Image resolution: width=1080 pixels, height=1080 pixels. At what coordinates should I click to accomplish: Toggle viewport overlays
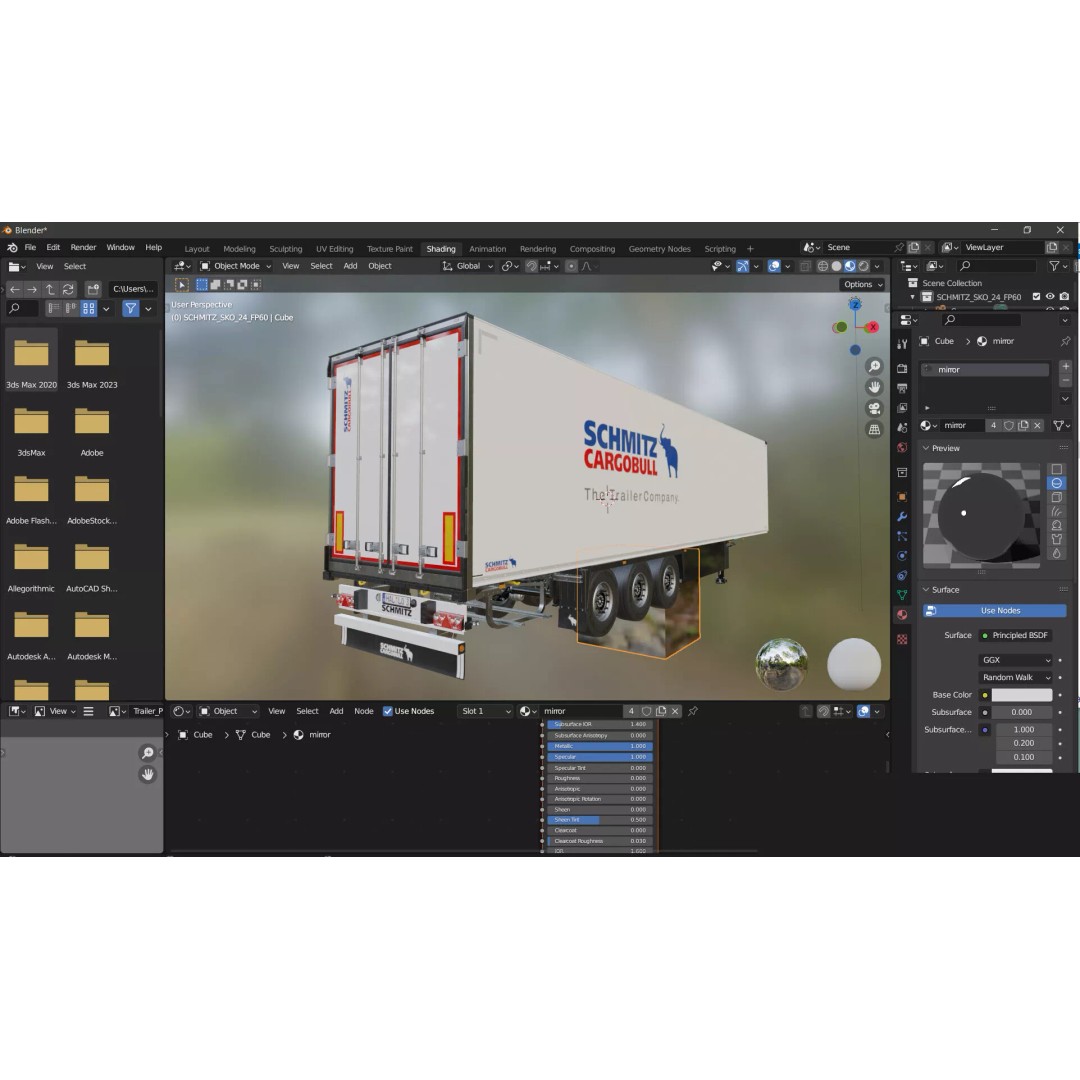(774, 266)
